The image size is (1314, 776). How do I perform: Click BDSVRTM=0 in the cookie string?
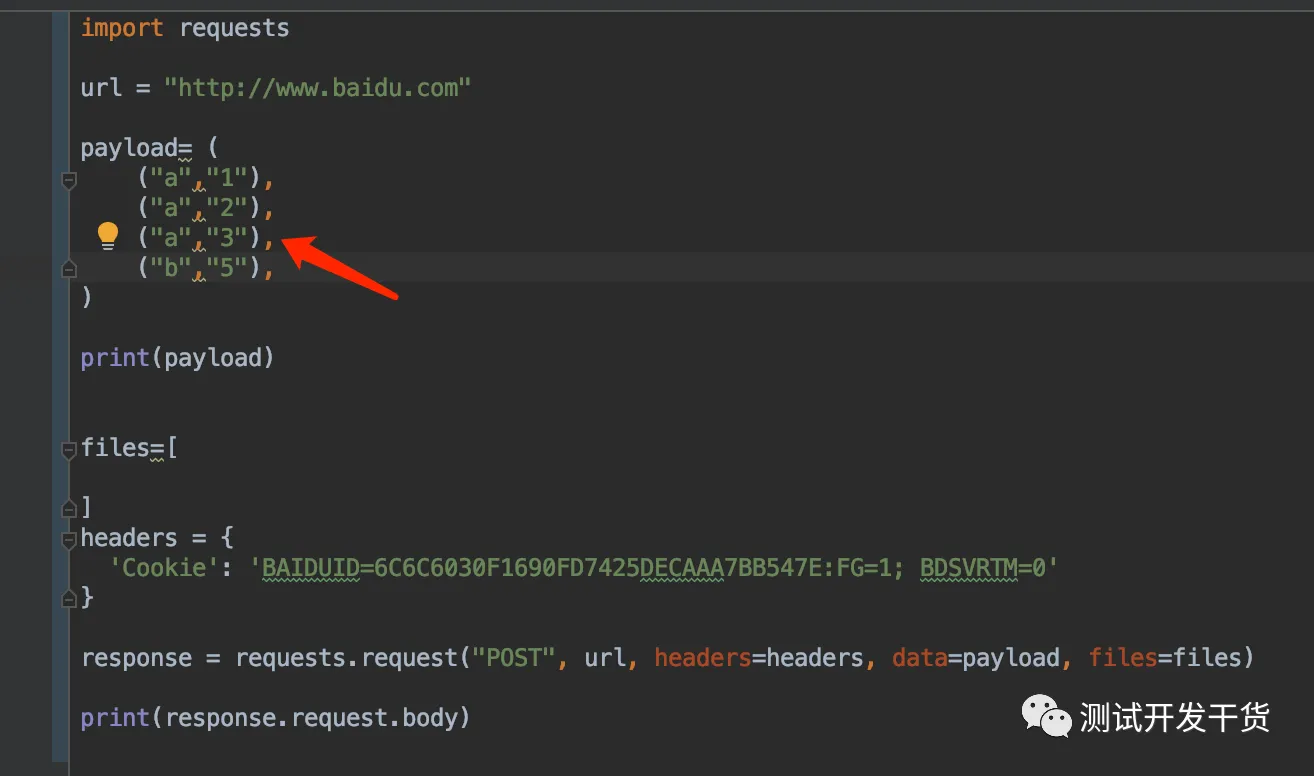pos(983,568)
